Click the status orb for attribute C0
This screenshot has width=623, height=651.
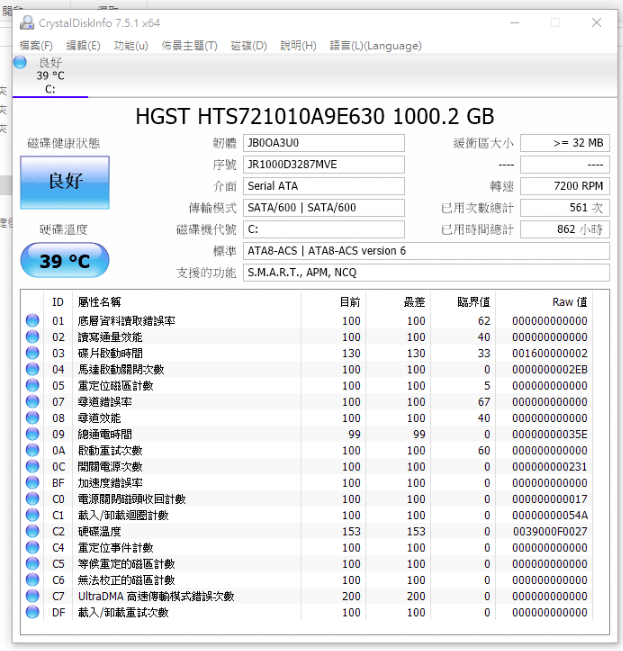32,499
